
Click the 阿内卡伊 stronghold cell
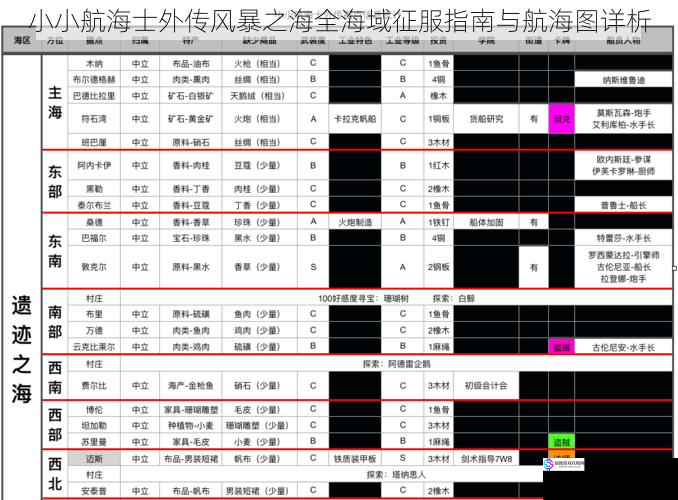pyautogui.click(x=94, y=166)
